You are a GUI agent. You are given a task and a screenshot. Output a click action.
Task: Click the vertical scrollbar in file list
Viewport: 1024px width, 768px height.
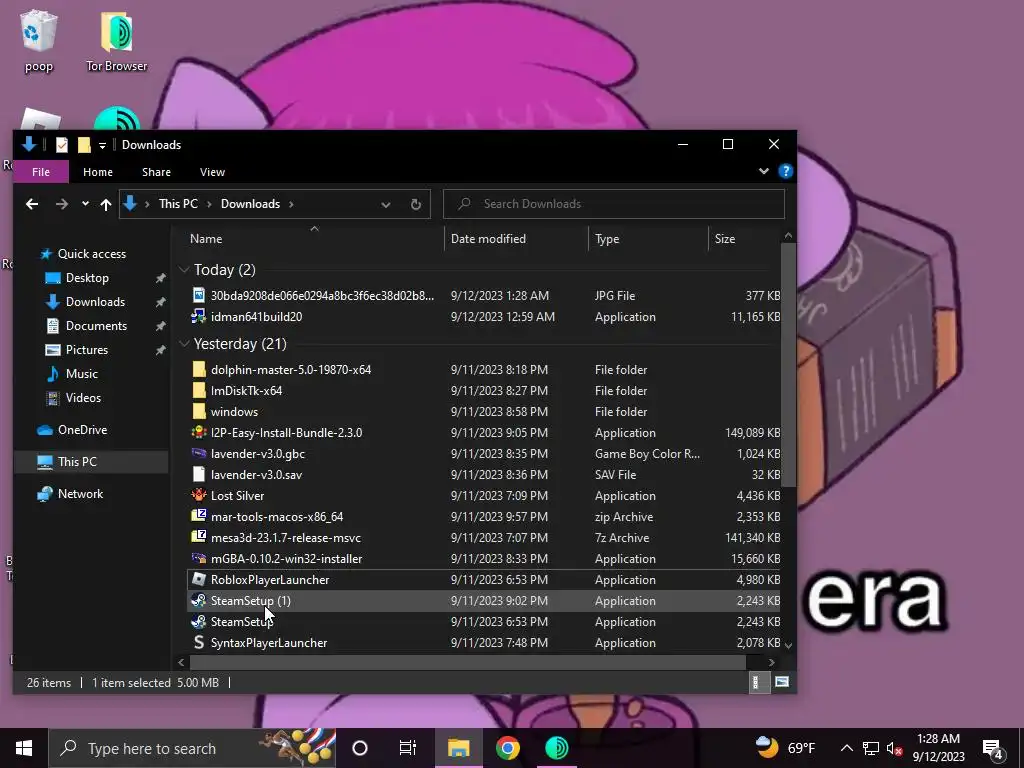tap(788, 366)
